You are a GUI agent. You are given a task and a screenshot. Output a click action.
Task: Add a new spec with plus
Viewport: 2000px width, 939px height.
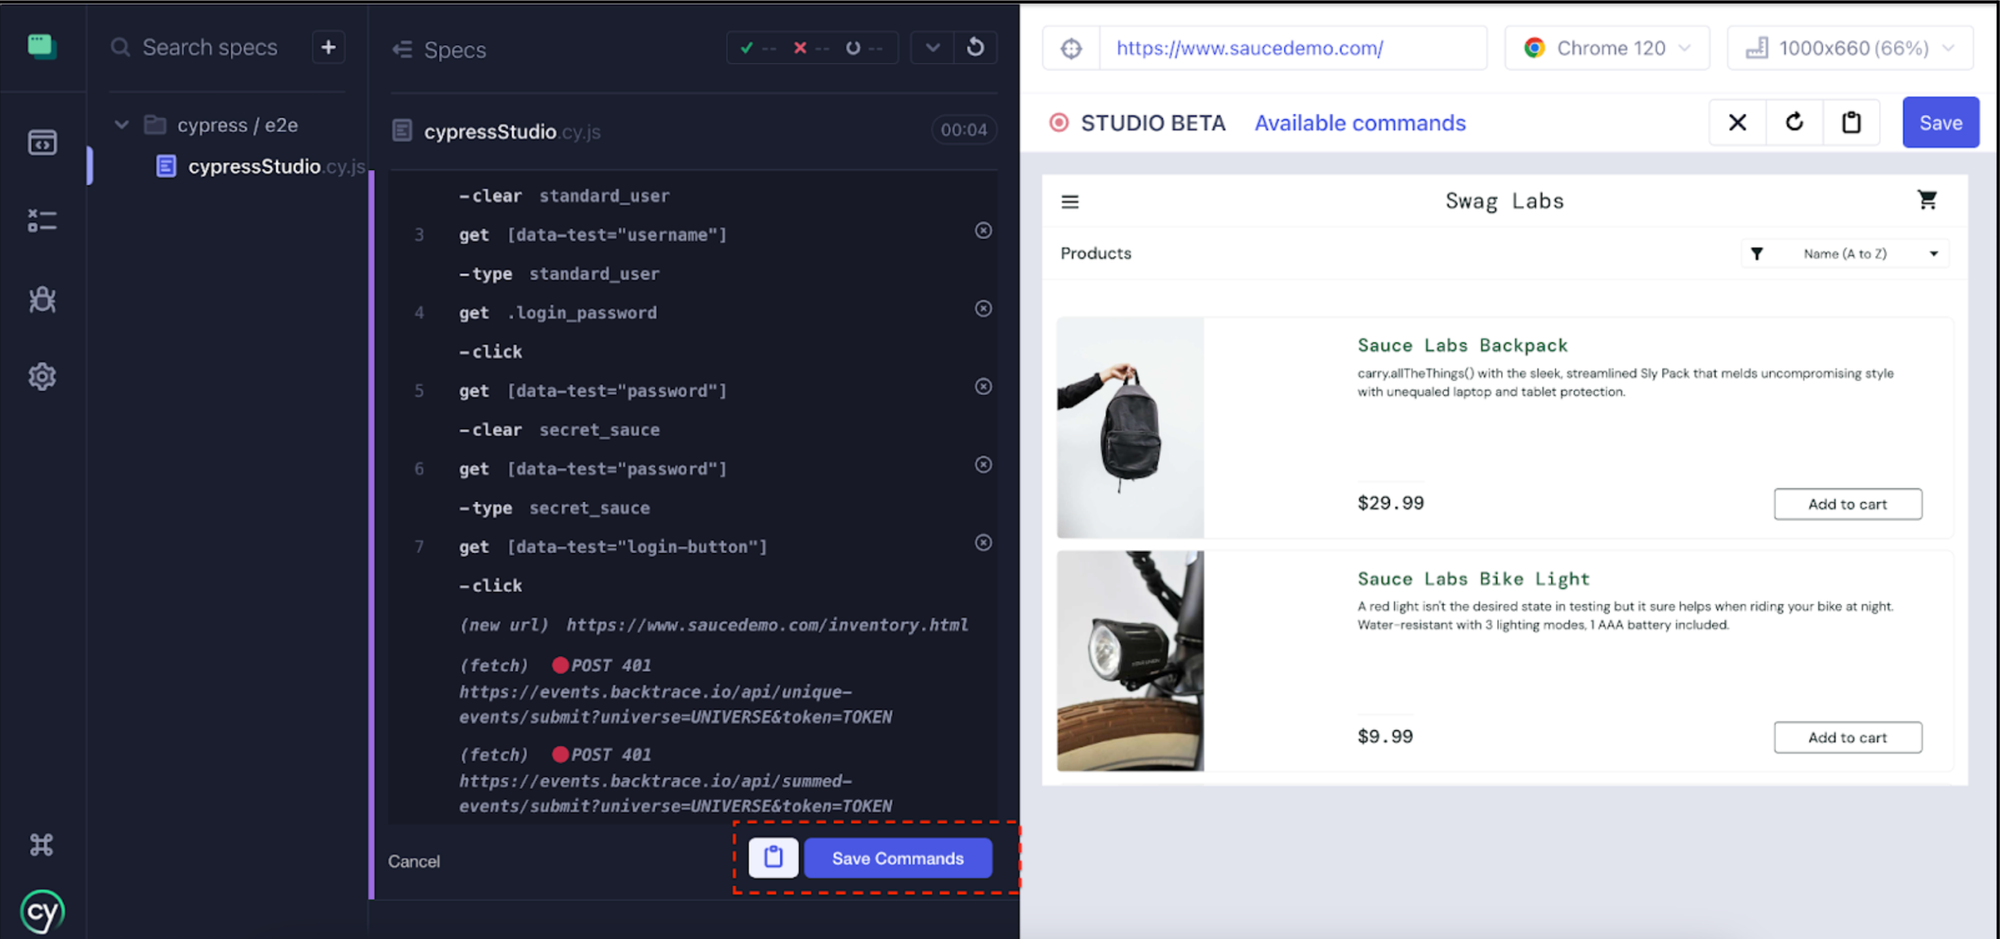pos(328,47)
